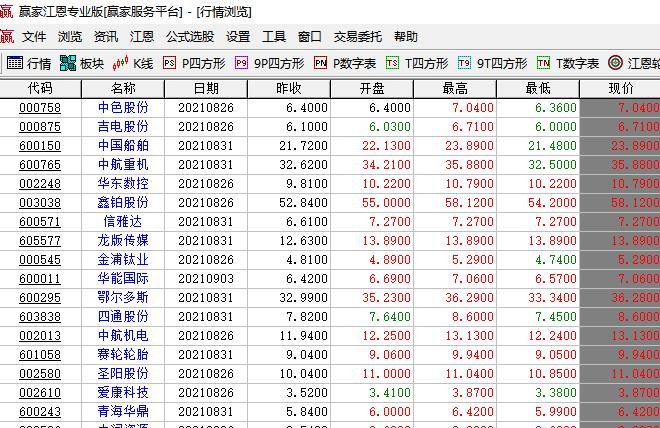The image size is (660, 428).
Task: Open the 工具 menu
Action: [x=274, y=37]
